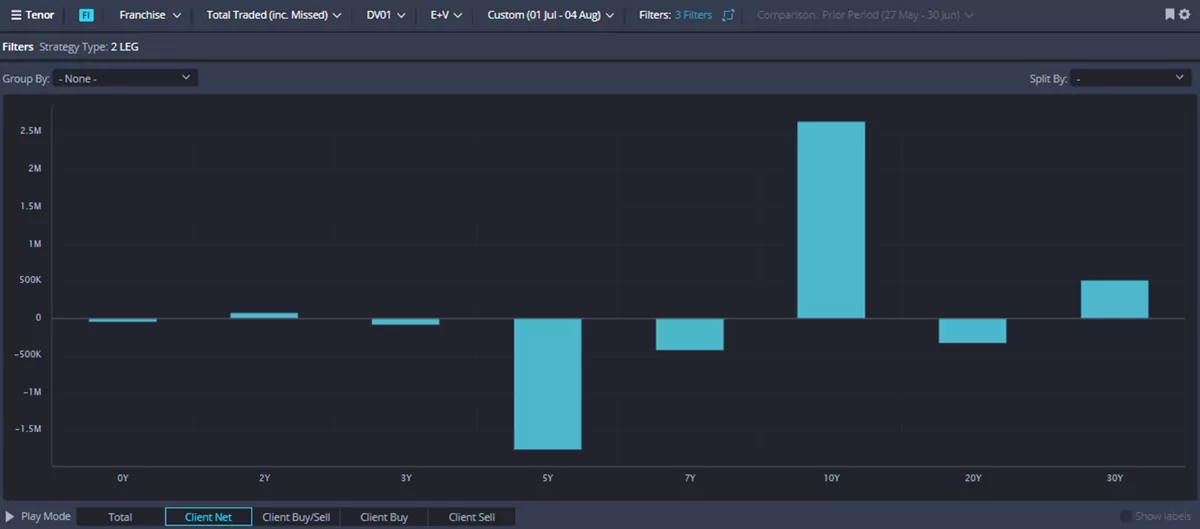Click the 30Y axis label
This screenshot has width=1200, height=529.
1115,479
